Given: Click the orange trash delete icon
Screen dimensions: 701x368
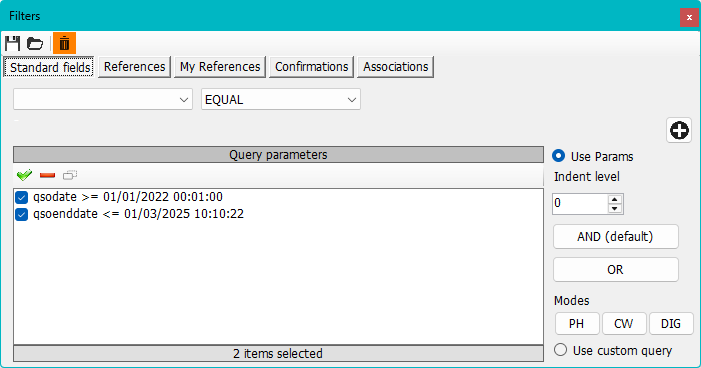Looking at the screenshot, I should tap(64, 43).
